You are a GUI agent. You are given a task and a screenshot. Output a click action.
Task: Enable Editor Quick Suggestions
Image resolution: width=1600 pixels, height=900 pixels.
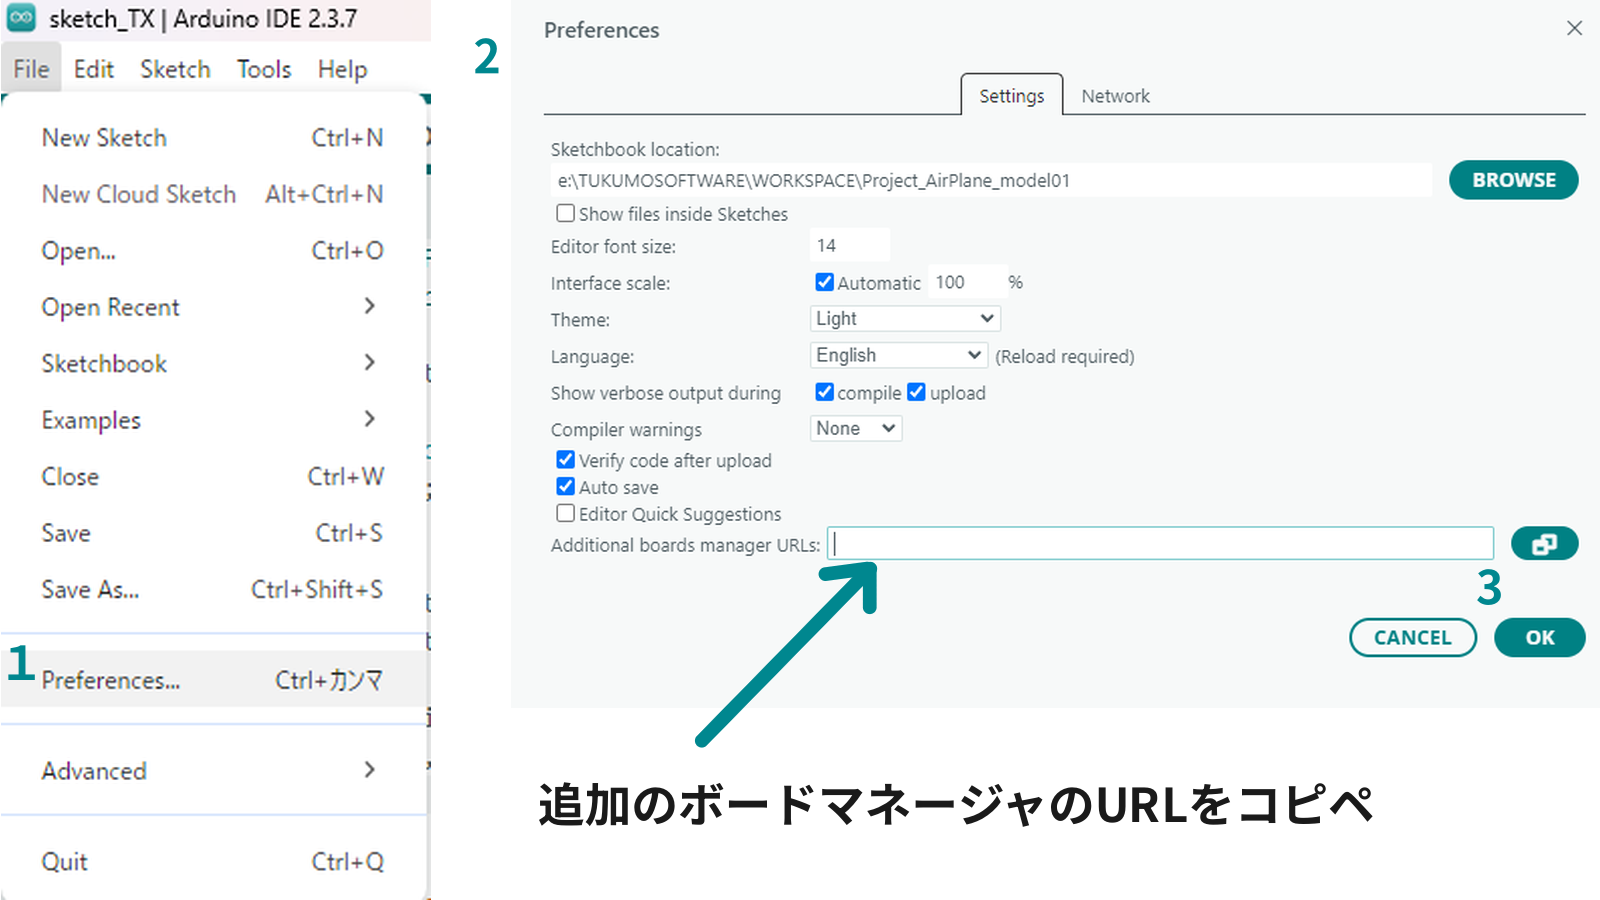point(565,512)
